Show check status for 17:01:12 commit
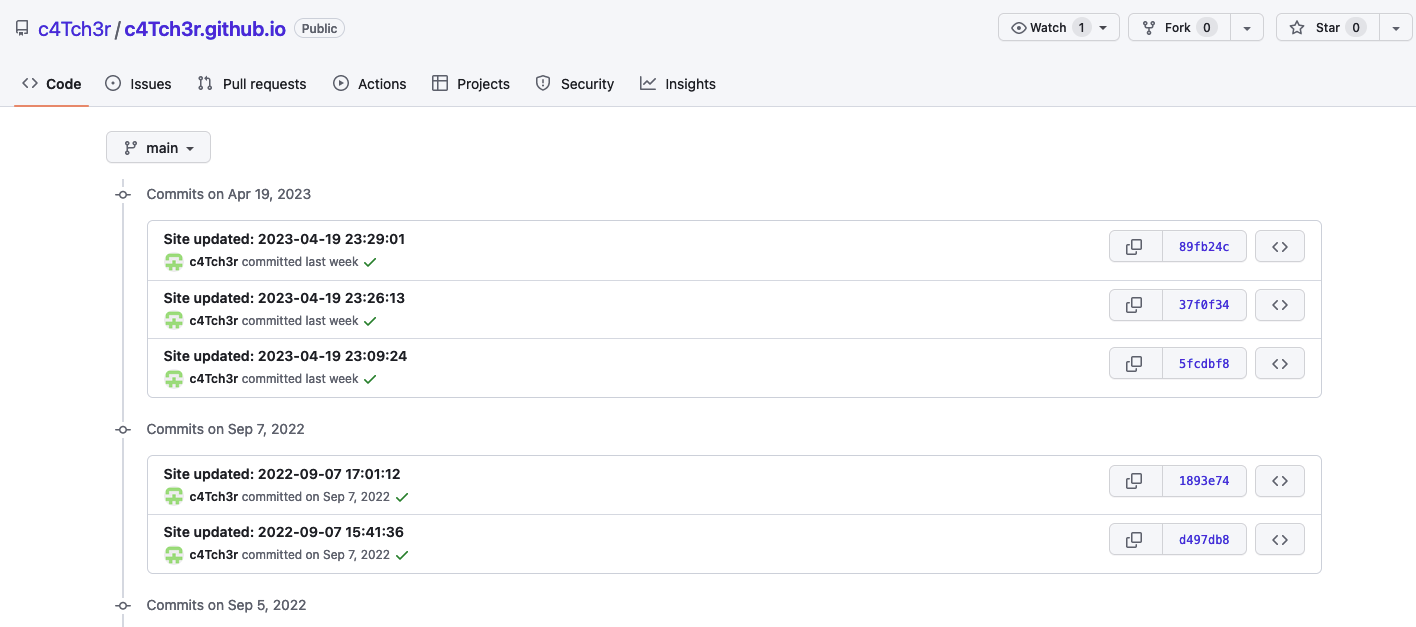Viewport: 1416px width, 627px height. (402, 497)
